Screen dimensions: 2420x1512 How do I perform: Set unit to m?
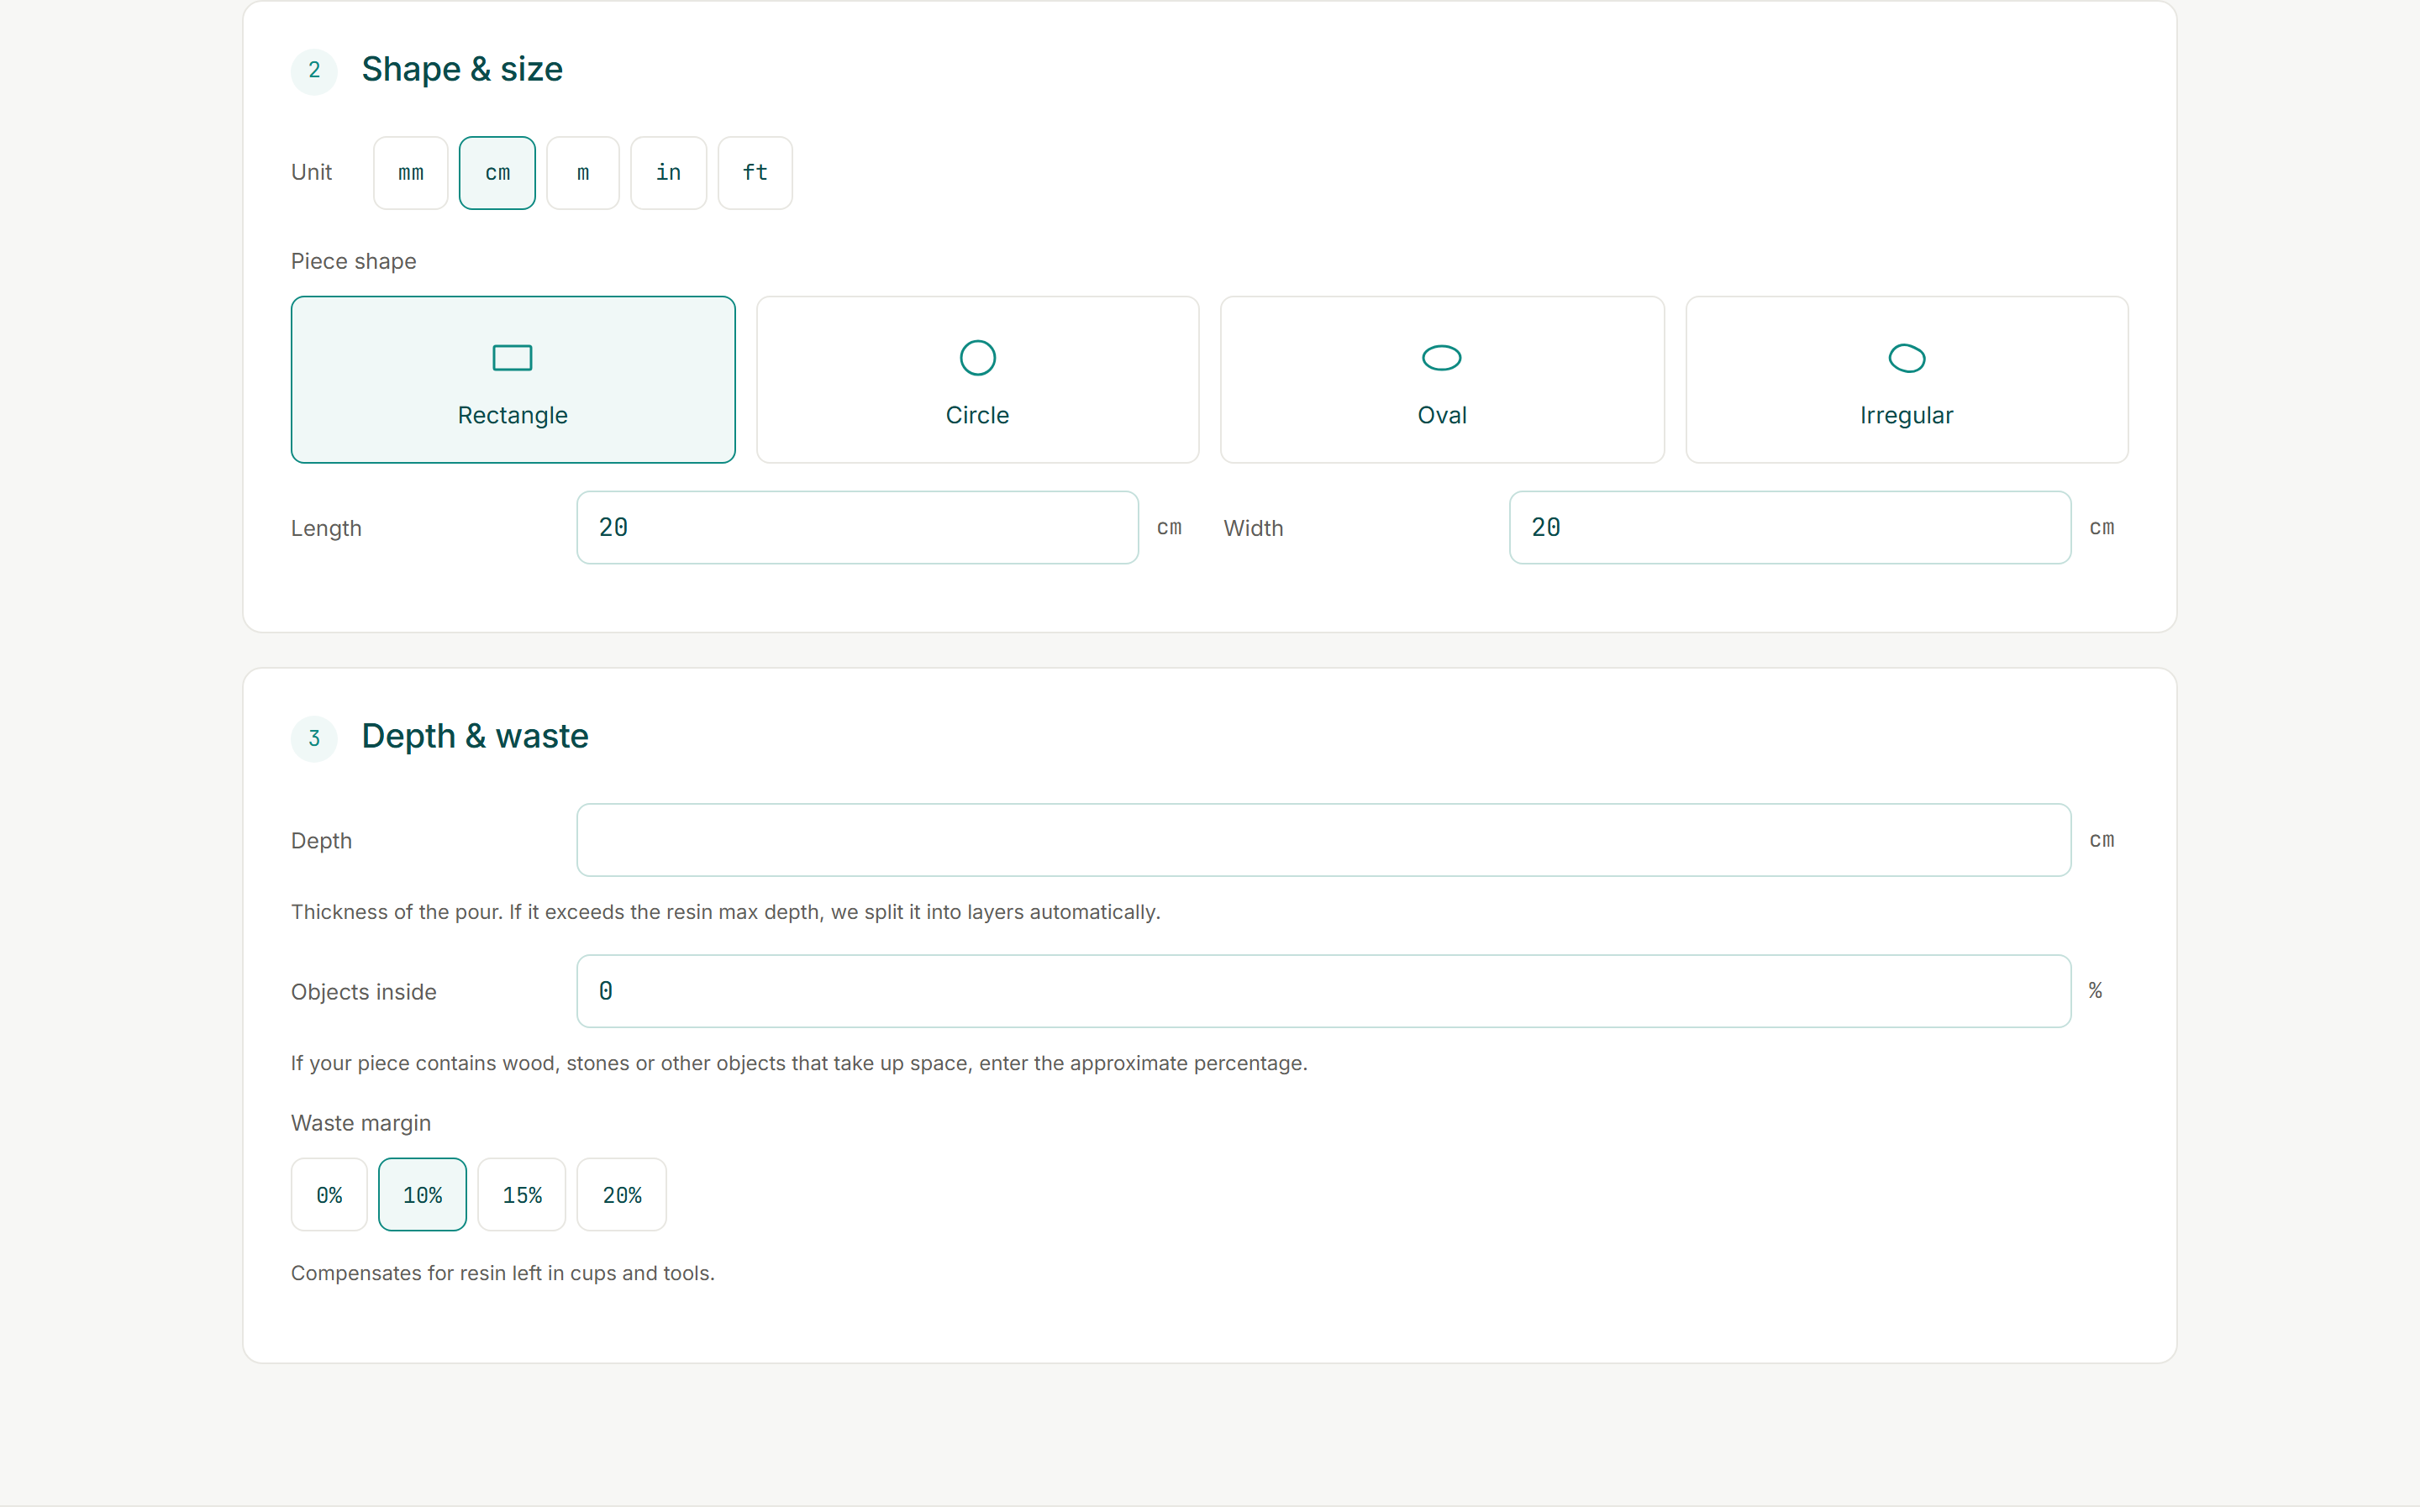coord(582,173)
